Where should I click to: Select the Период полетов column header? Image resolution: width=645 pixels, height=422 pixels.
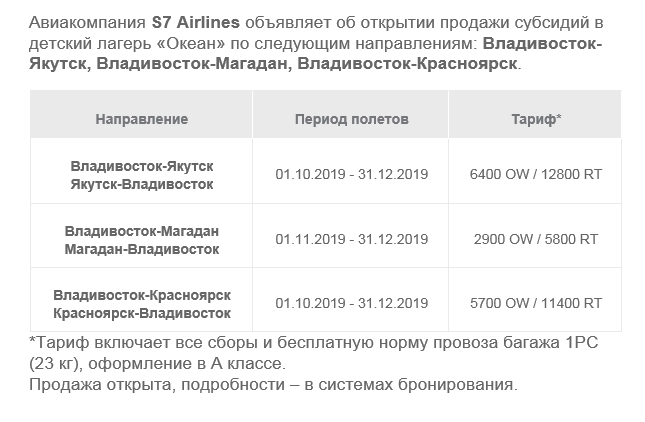(x=352, y=119)
